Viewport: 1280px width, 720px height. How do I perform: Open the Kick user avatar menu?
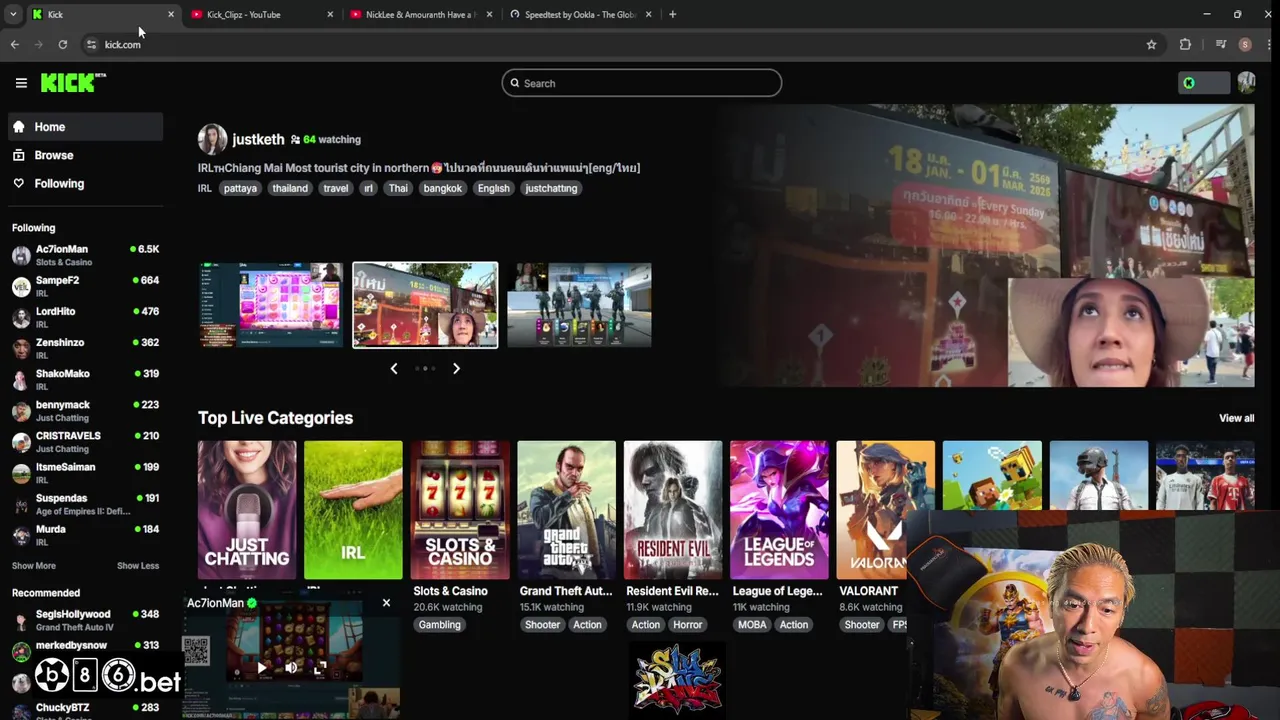pos(1246,83)
